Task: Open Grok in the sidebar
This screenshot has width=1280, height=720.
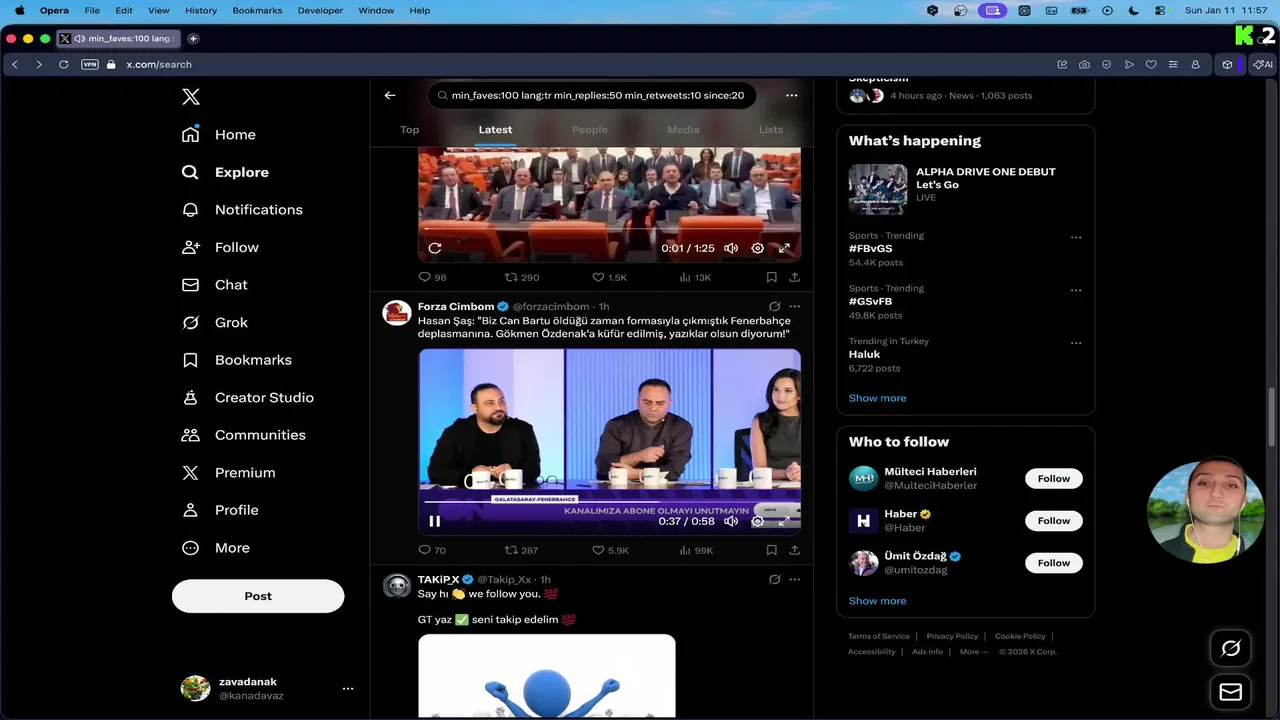Action: tap(214, 322)
